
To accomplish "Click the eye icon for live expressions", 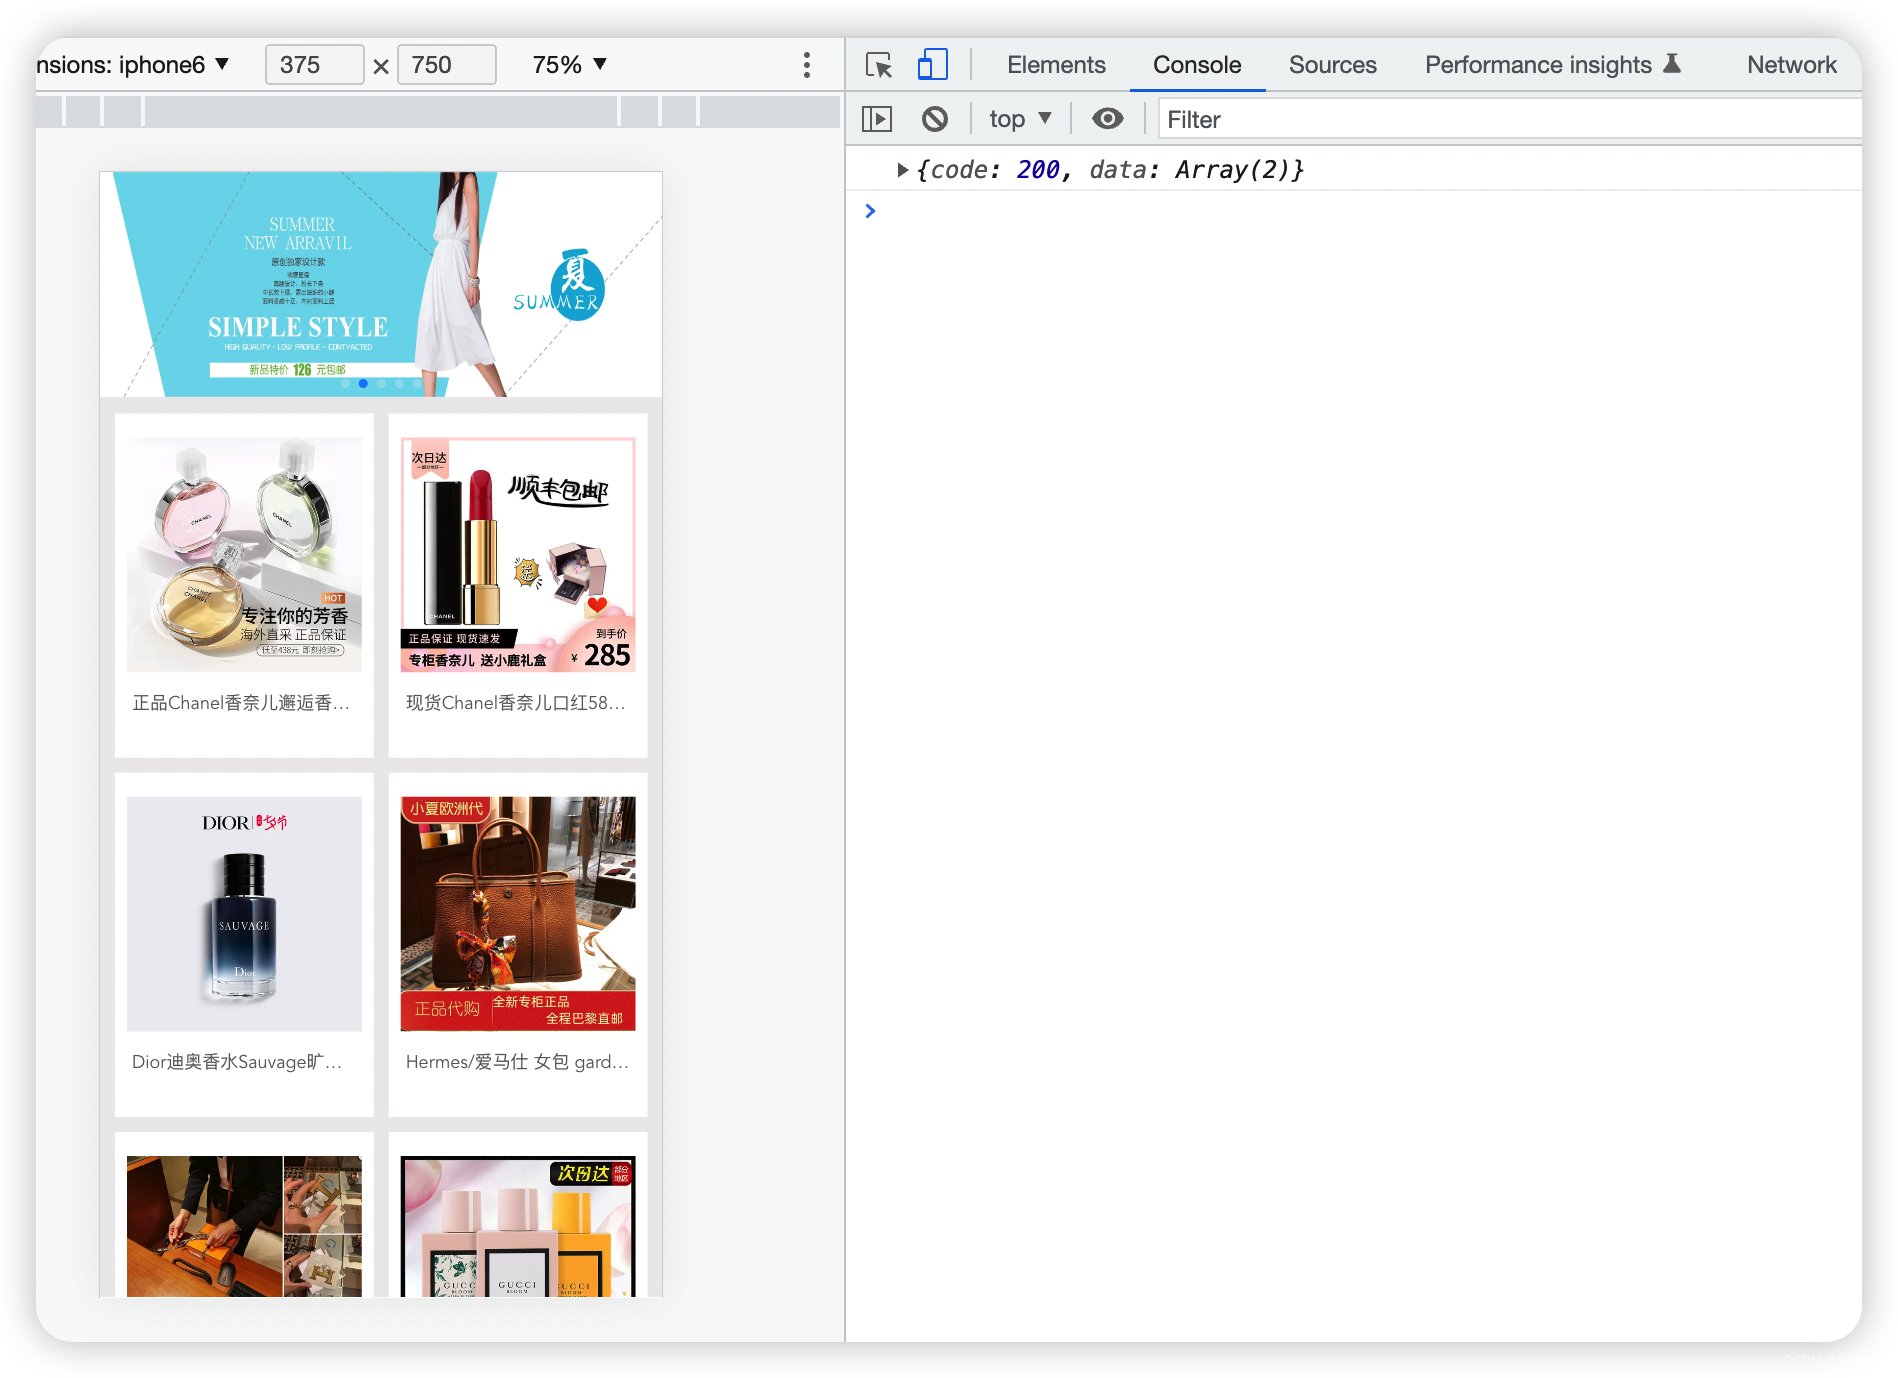I will [x=1107, y=119].
